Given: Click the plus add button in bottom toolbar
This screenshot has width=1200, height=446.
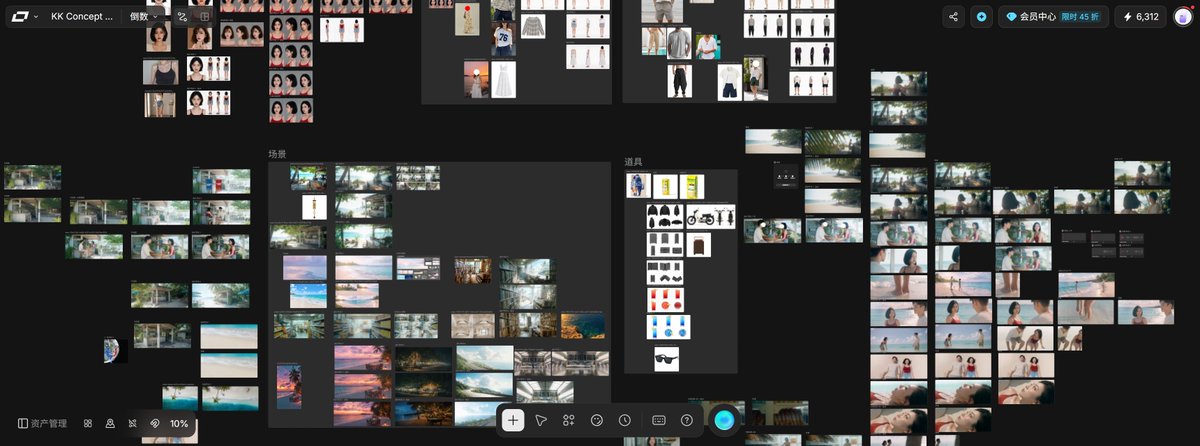Looking at the screenshot, I should [x=513, y=420].
